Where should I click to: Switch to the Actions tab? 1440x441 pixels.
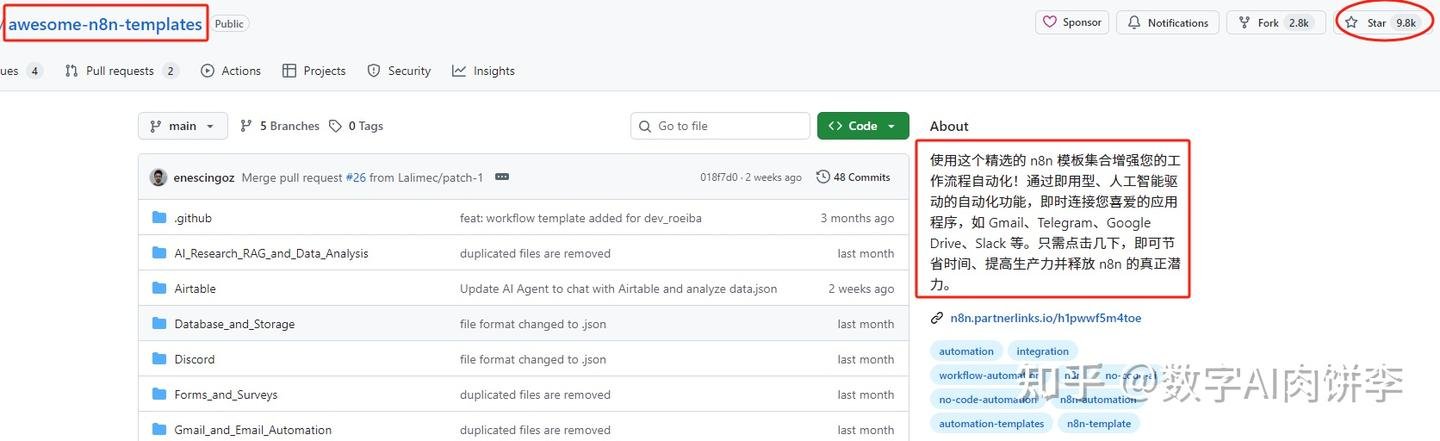(231, 71)
